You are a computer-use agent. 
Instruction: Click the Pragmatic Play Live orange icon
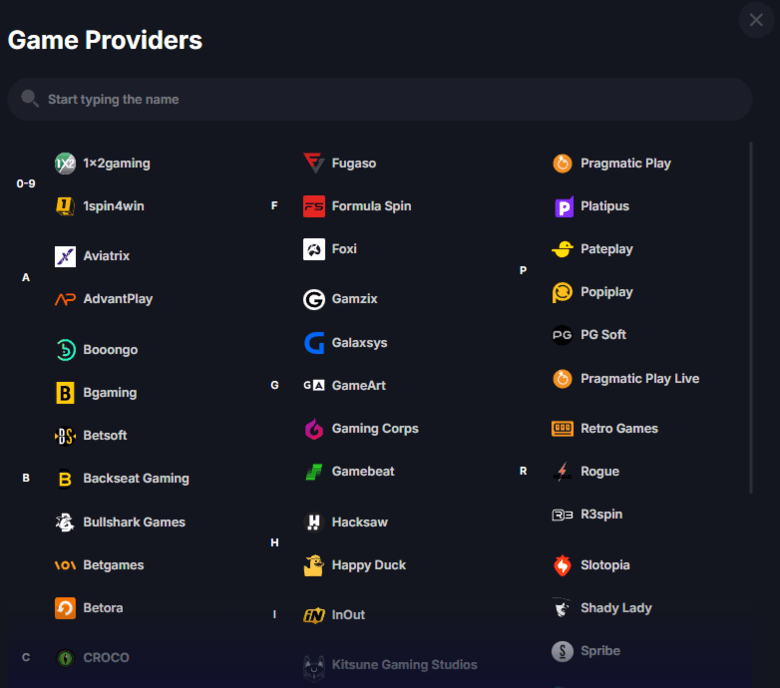563,379
